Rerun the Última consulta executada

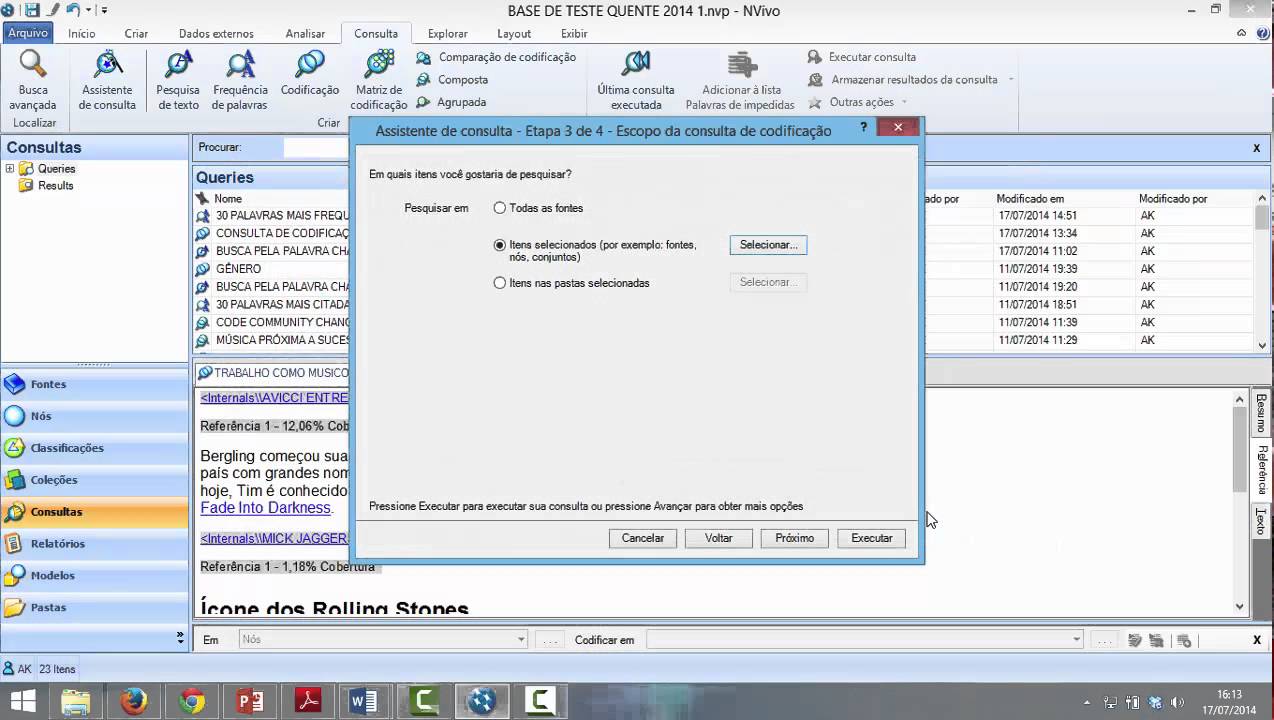click(x=636, y=80)
